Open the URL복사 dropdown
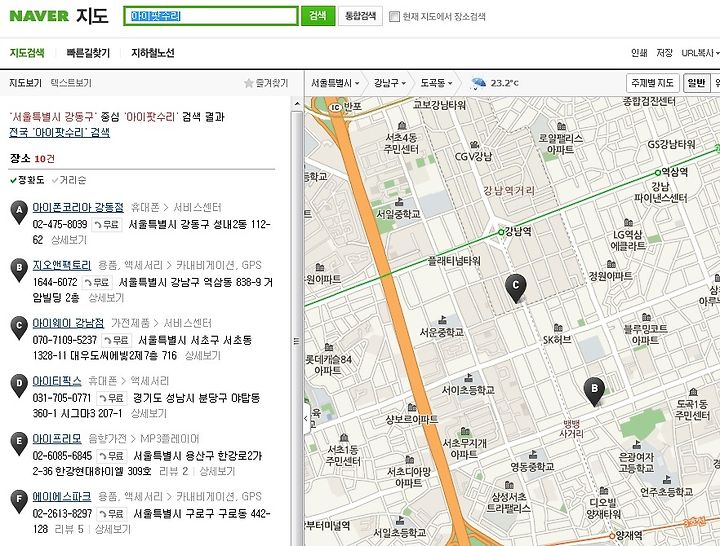Screen dimensions: 720x546 coord(700,53)
